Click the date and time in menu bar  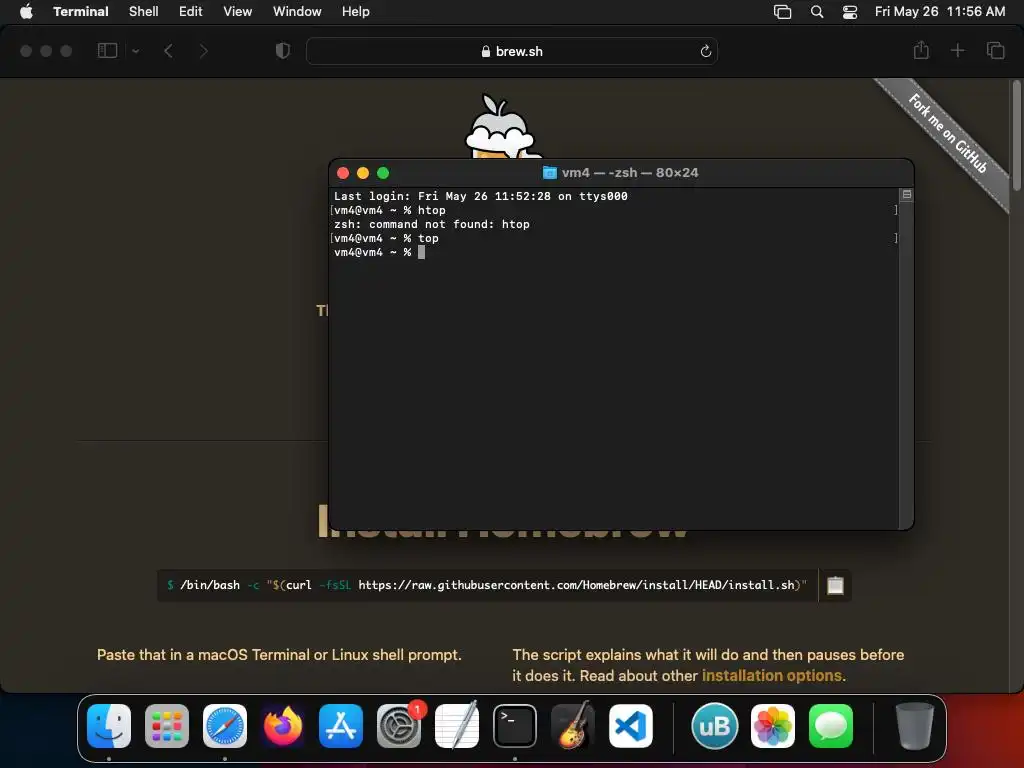(x=939, y=11)
